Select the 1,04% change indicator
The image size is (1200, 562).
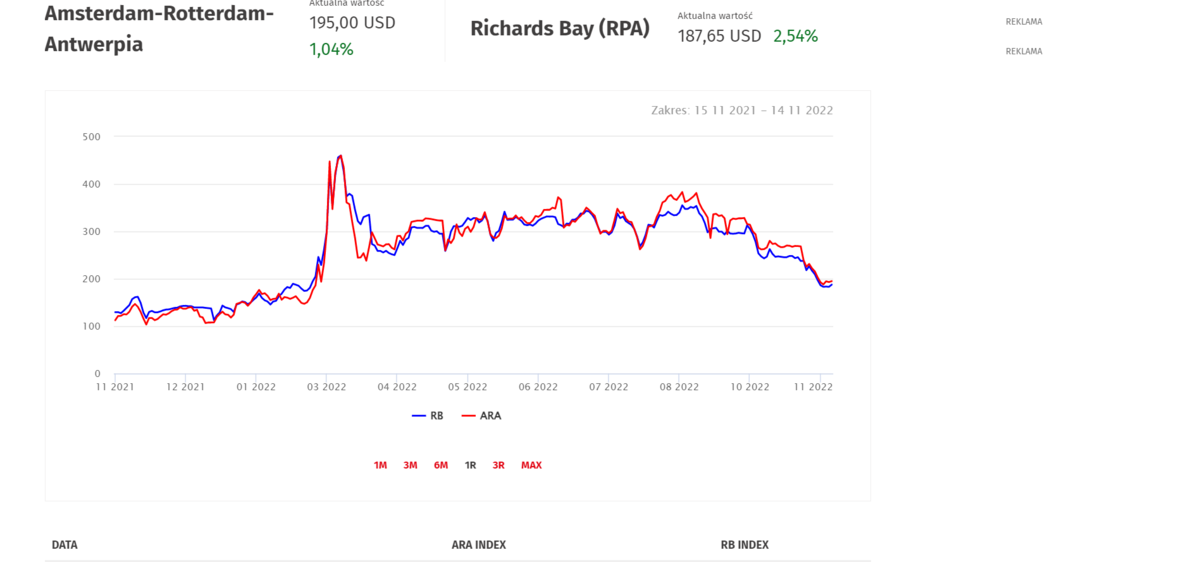point(331,49)
